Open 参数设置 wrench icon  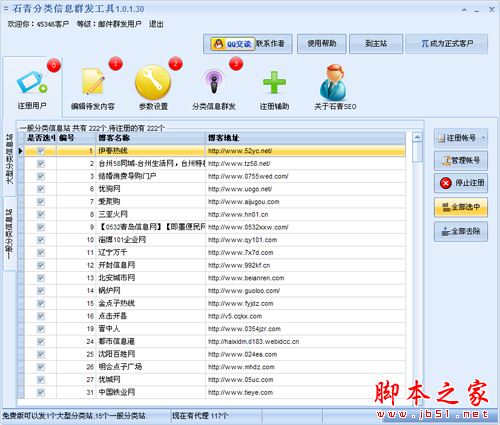pyautogui.click(x=153, y=82)
